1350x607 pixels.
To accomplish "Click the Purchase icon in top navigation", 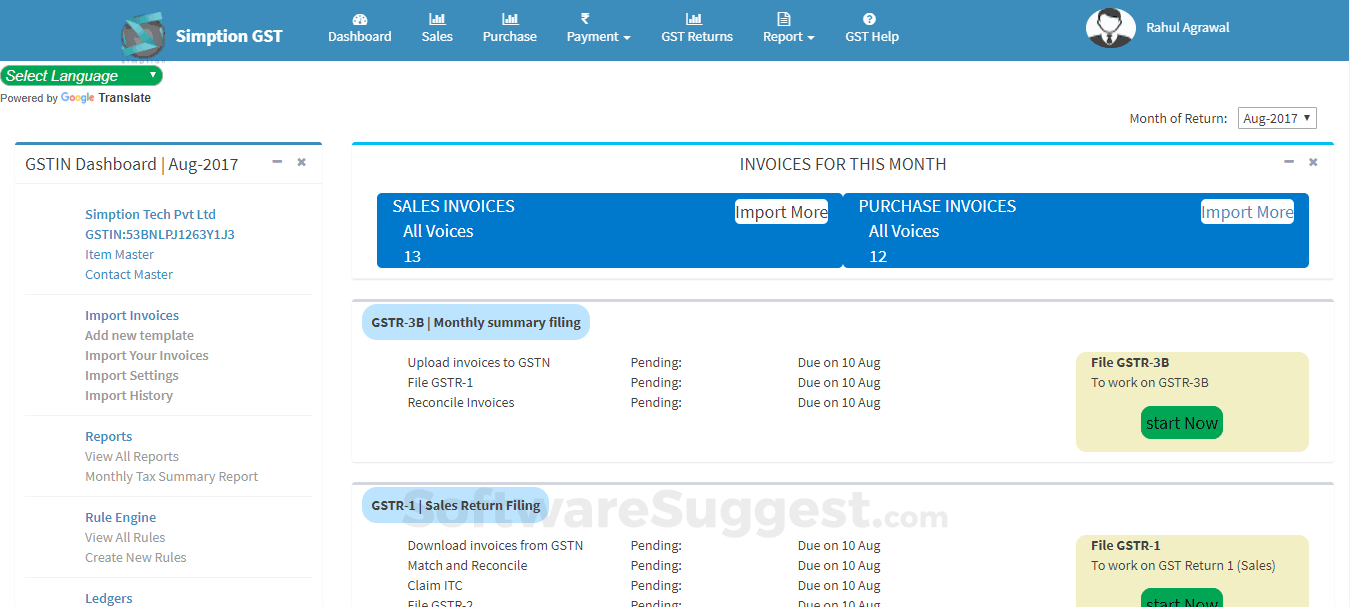I will 509,18.
